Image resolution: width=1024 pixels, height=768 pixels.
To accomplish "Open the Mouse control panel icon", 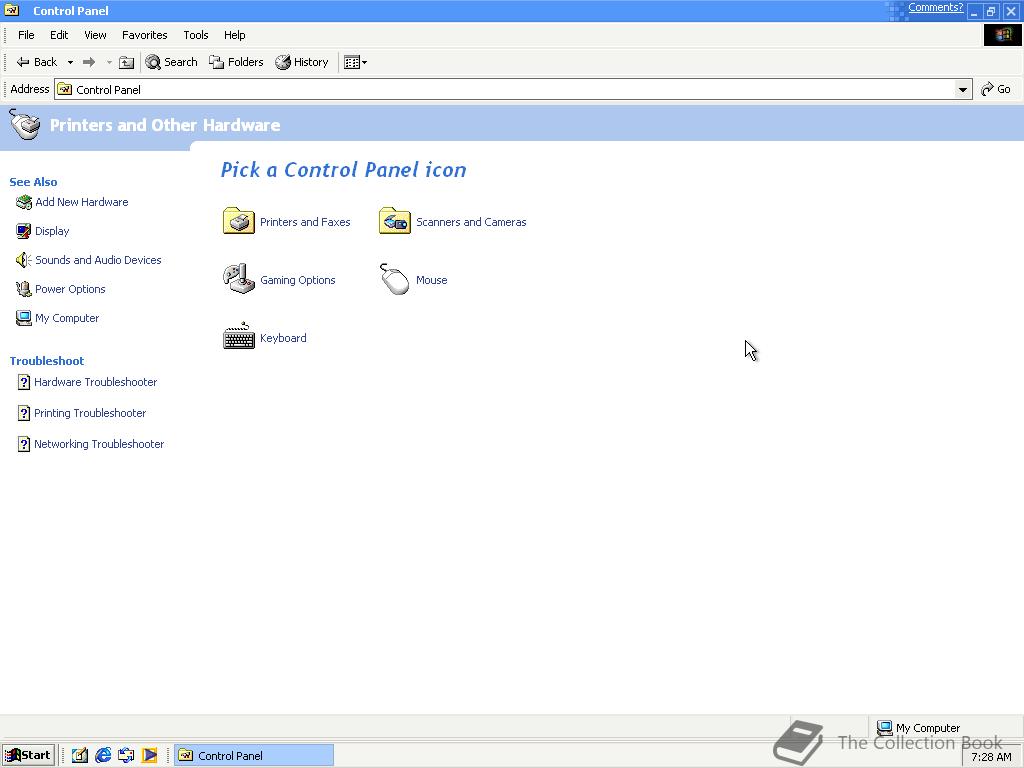I will (394, 280).
